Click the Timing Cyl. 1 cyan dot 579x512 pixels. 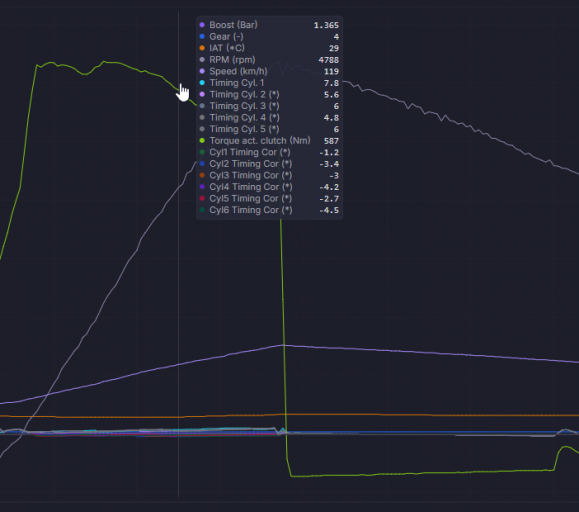[202, 83]
